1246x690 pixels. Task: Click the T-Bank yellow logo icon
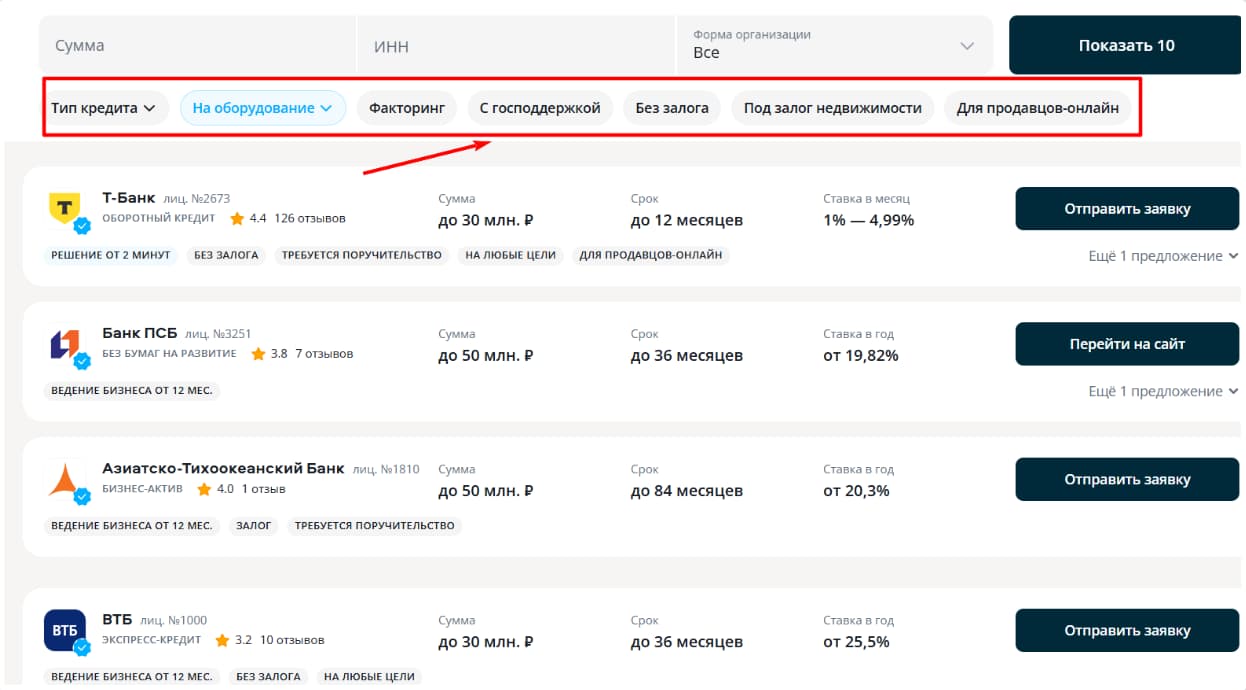coord(65,208)
